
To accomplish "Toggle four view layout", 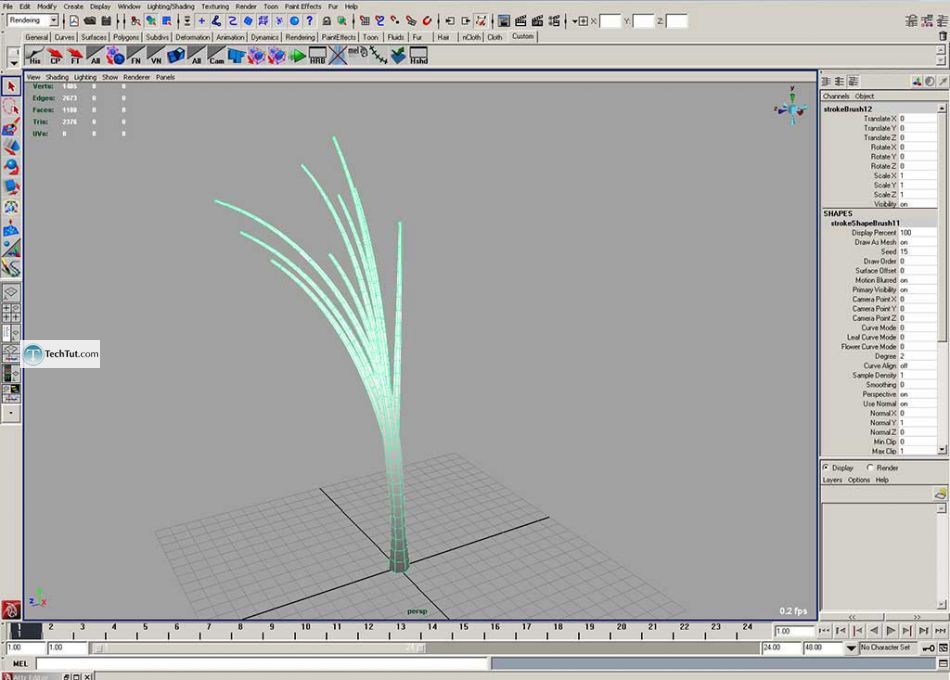I will pos(11,313).
